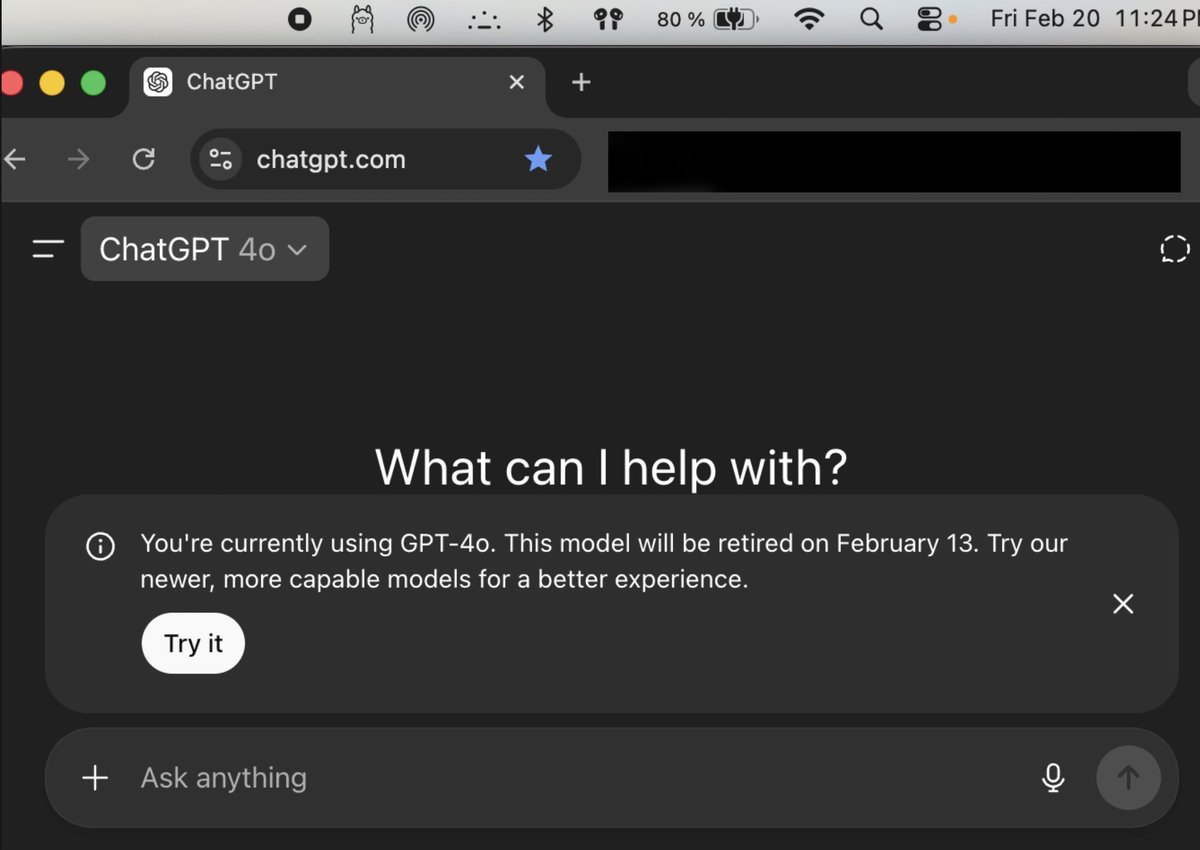The image size is (1200, 850).
Task: Expand the ChatGPT 4o model selector
Action: [x=205, y=249]
